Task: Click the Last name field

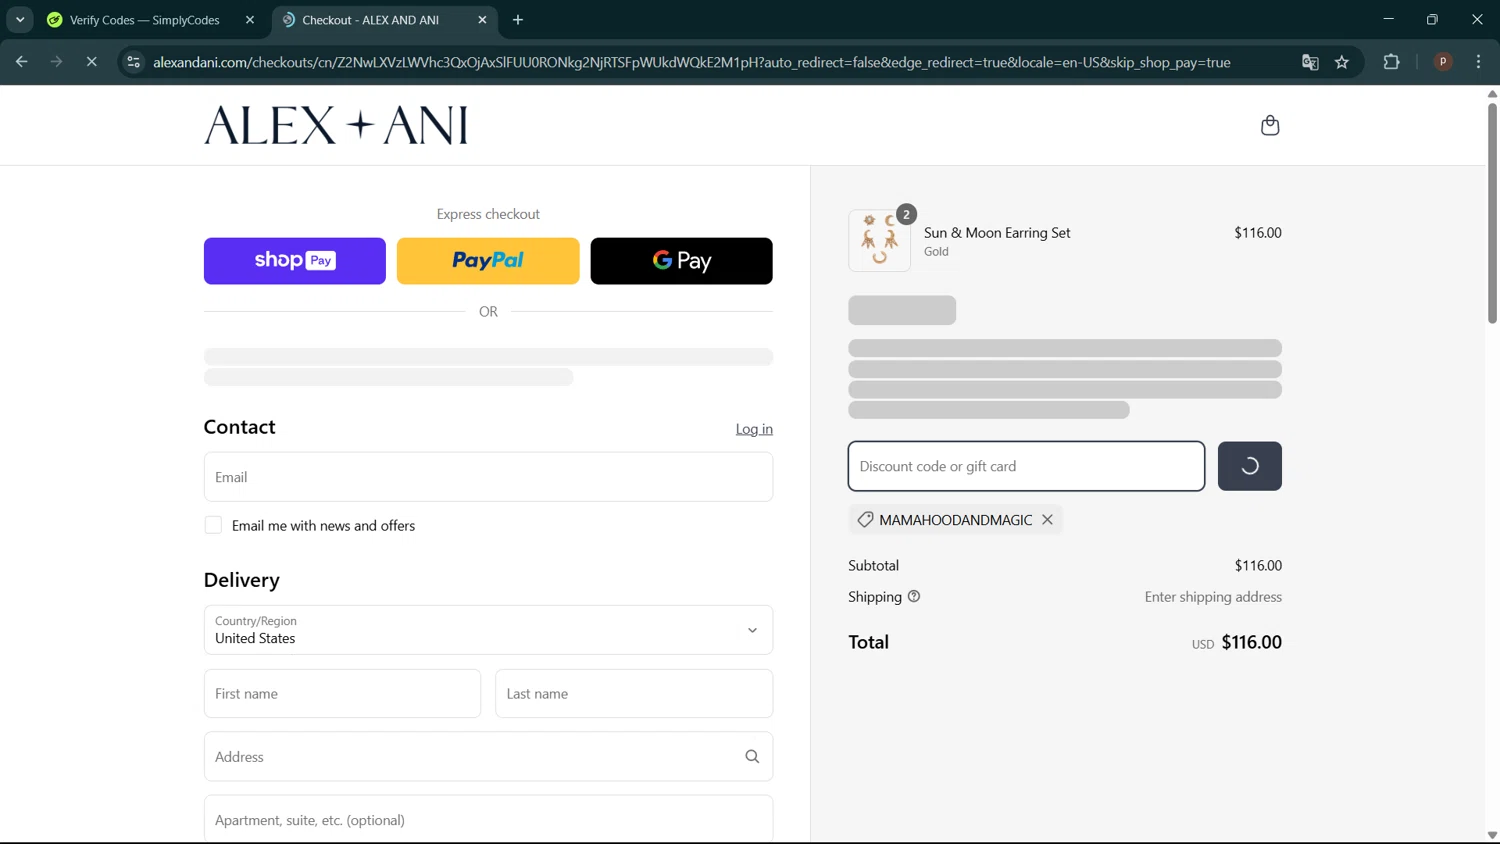Action: [634, 694]
